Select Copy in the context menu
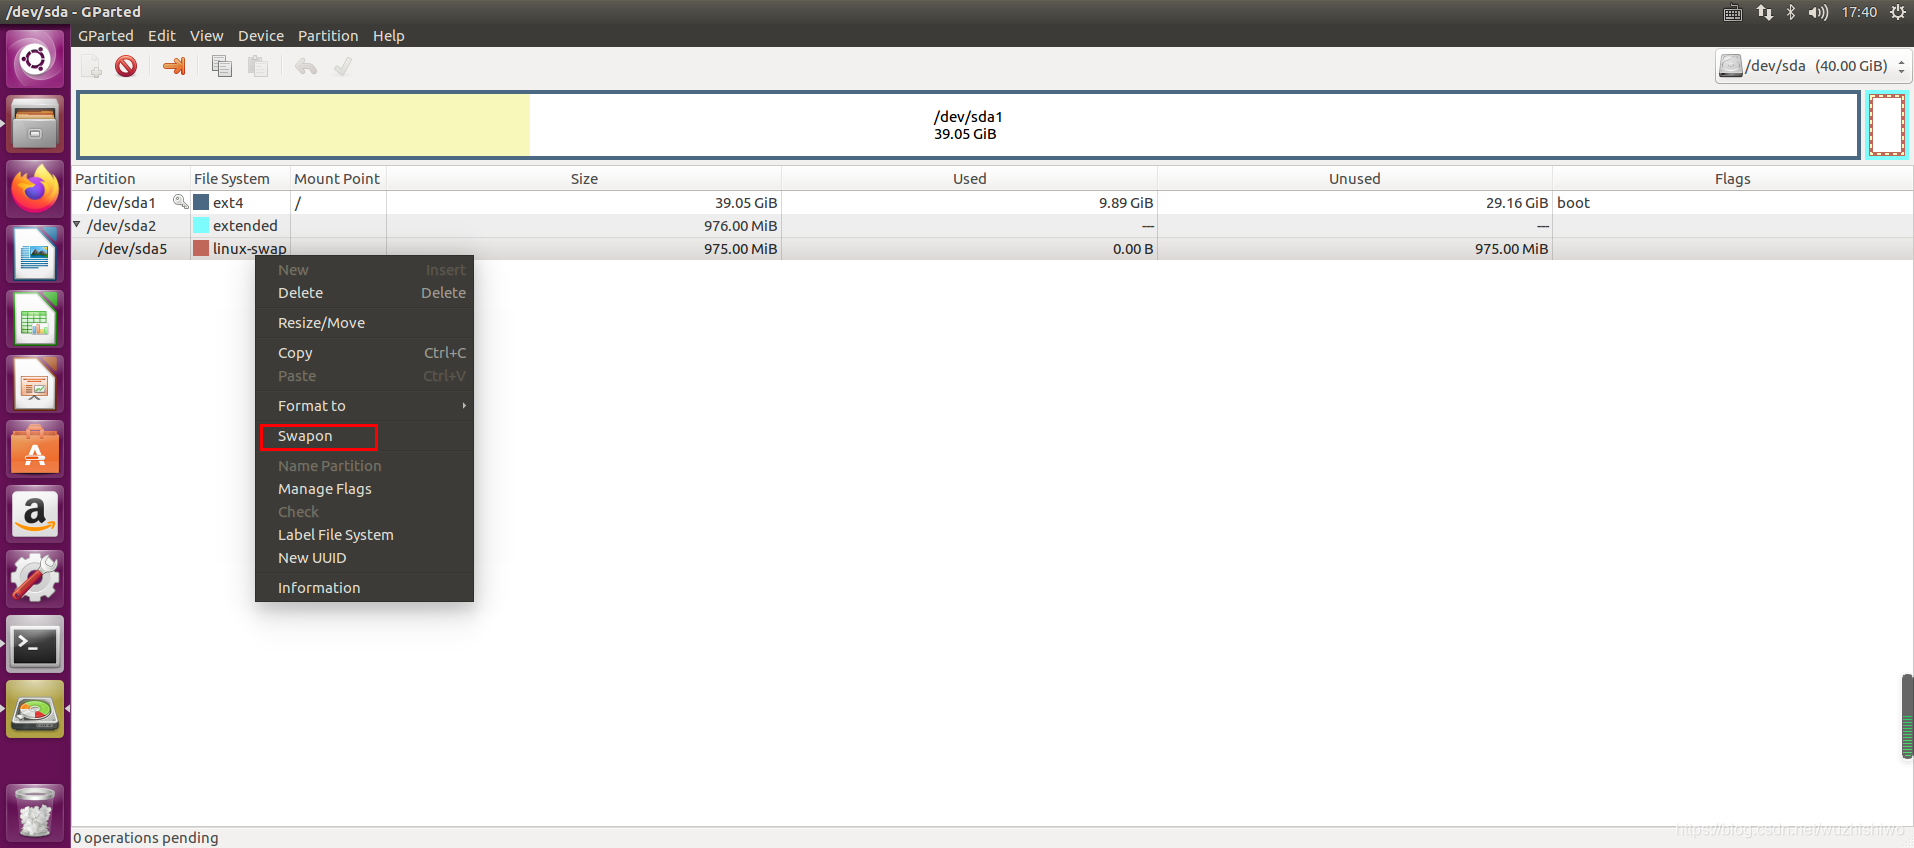Viewport: 1914px width, 848px height. click(x=364, y=353)
